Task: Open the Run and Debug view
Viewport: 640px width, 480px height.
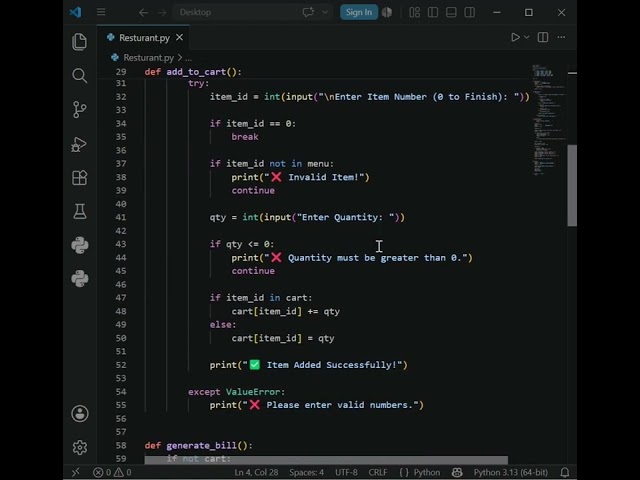Action: tap(80, 144)
